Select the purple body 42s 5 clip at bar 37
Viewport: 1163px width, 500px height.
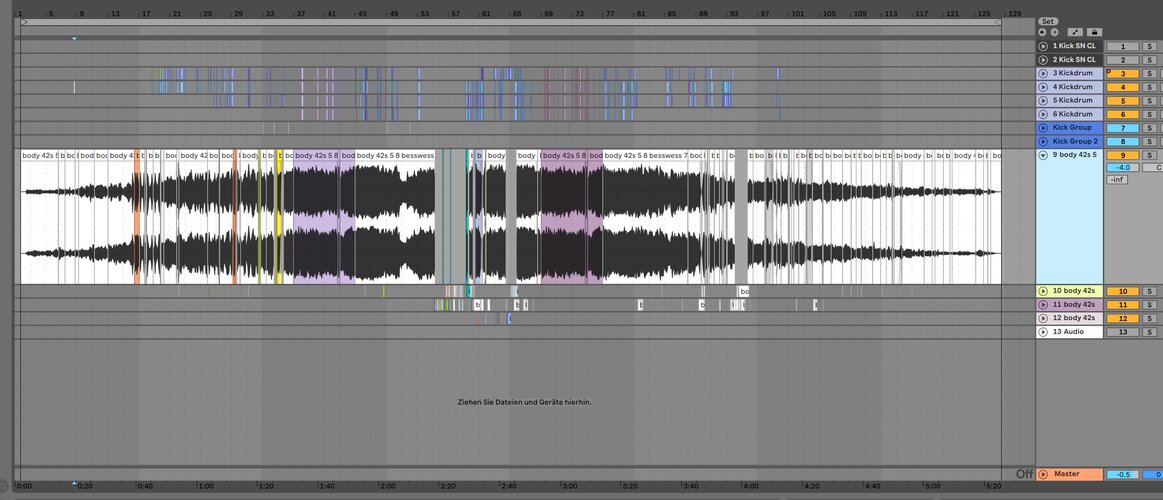tap(316, 217)
